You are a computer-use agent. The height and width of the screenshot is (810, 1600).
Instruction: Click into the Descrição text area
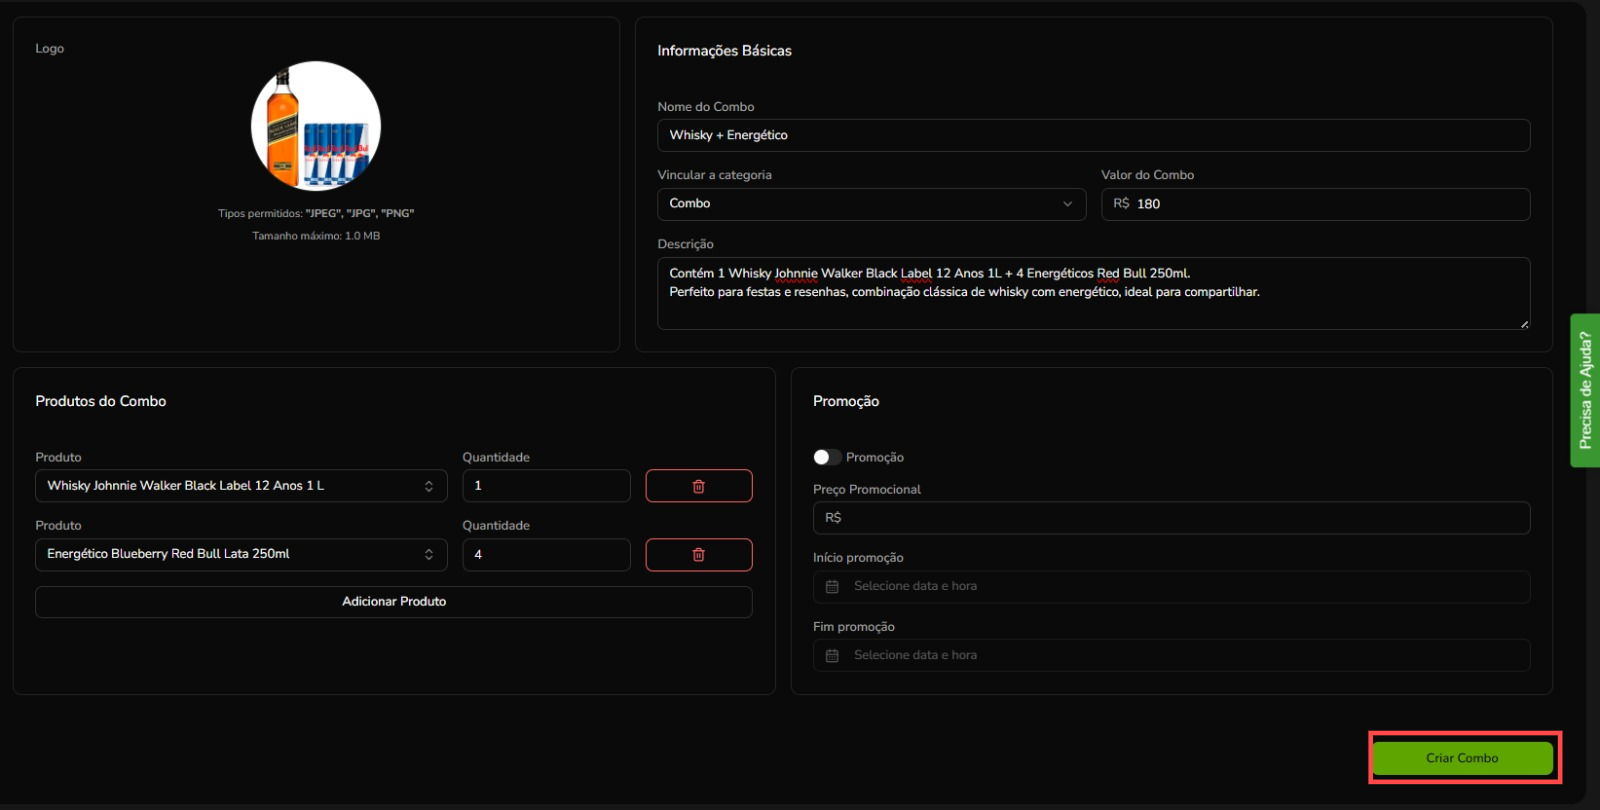pos(1094,294)
